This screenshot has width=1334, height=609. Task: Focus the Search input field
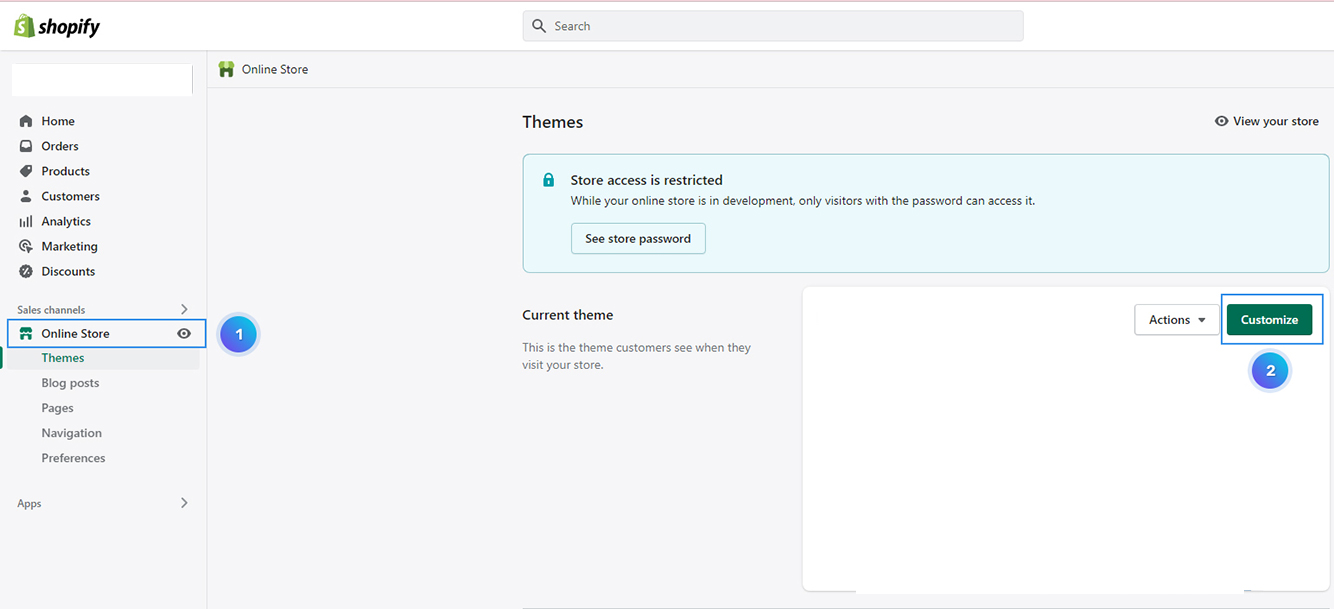[772, 26]
